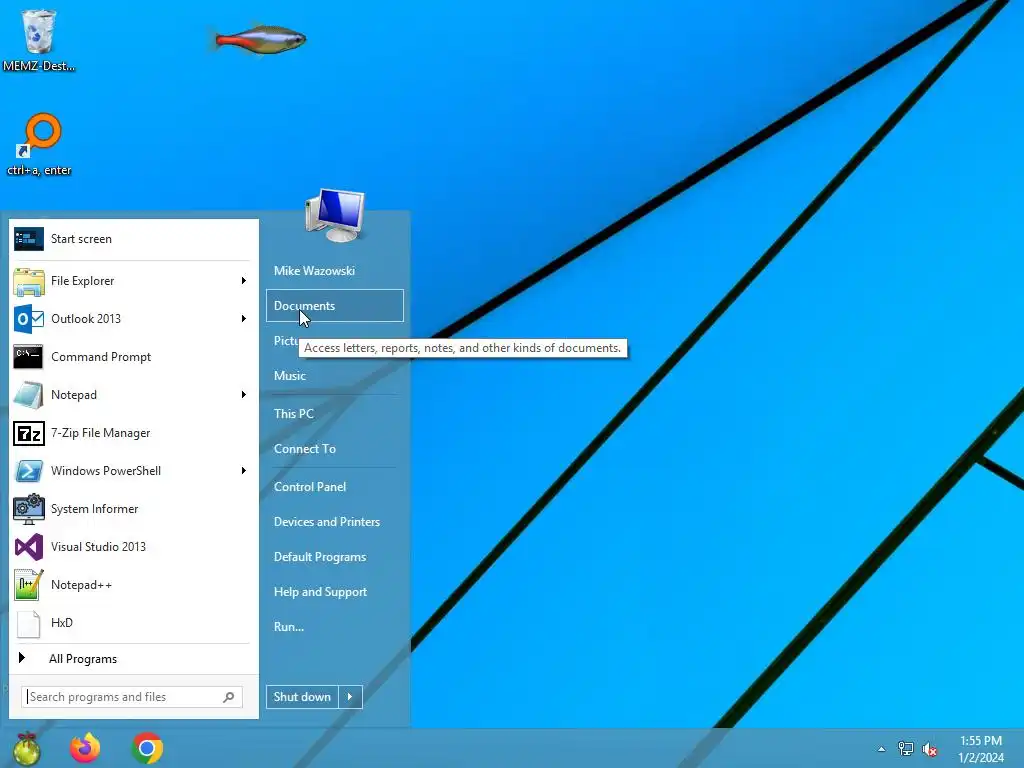The width and height of the screenshot is (1024, 768).
Task: Click the network tray icon
Action: pos(906,749)
